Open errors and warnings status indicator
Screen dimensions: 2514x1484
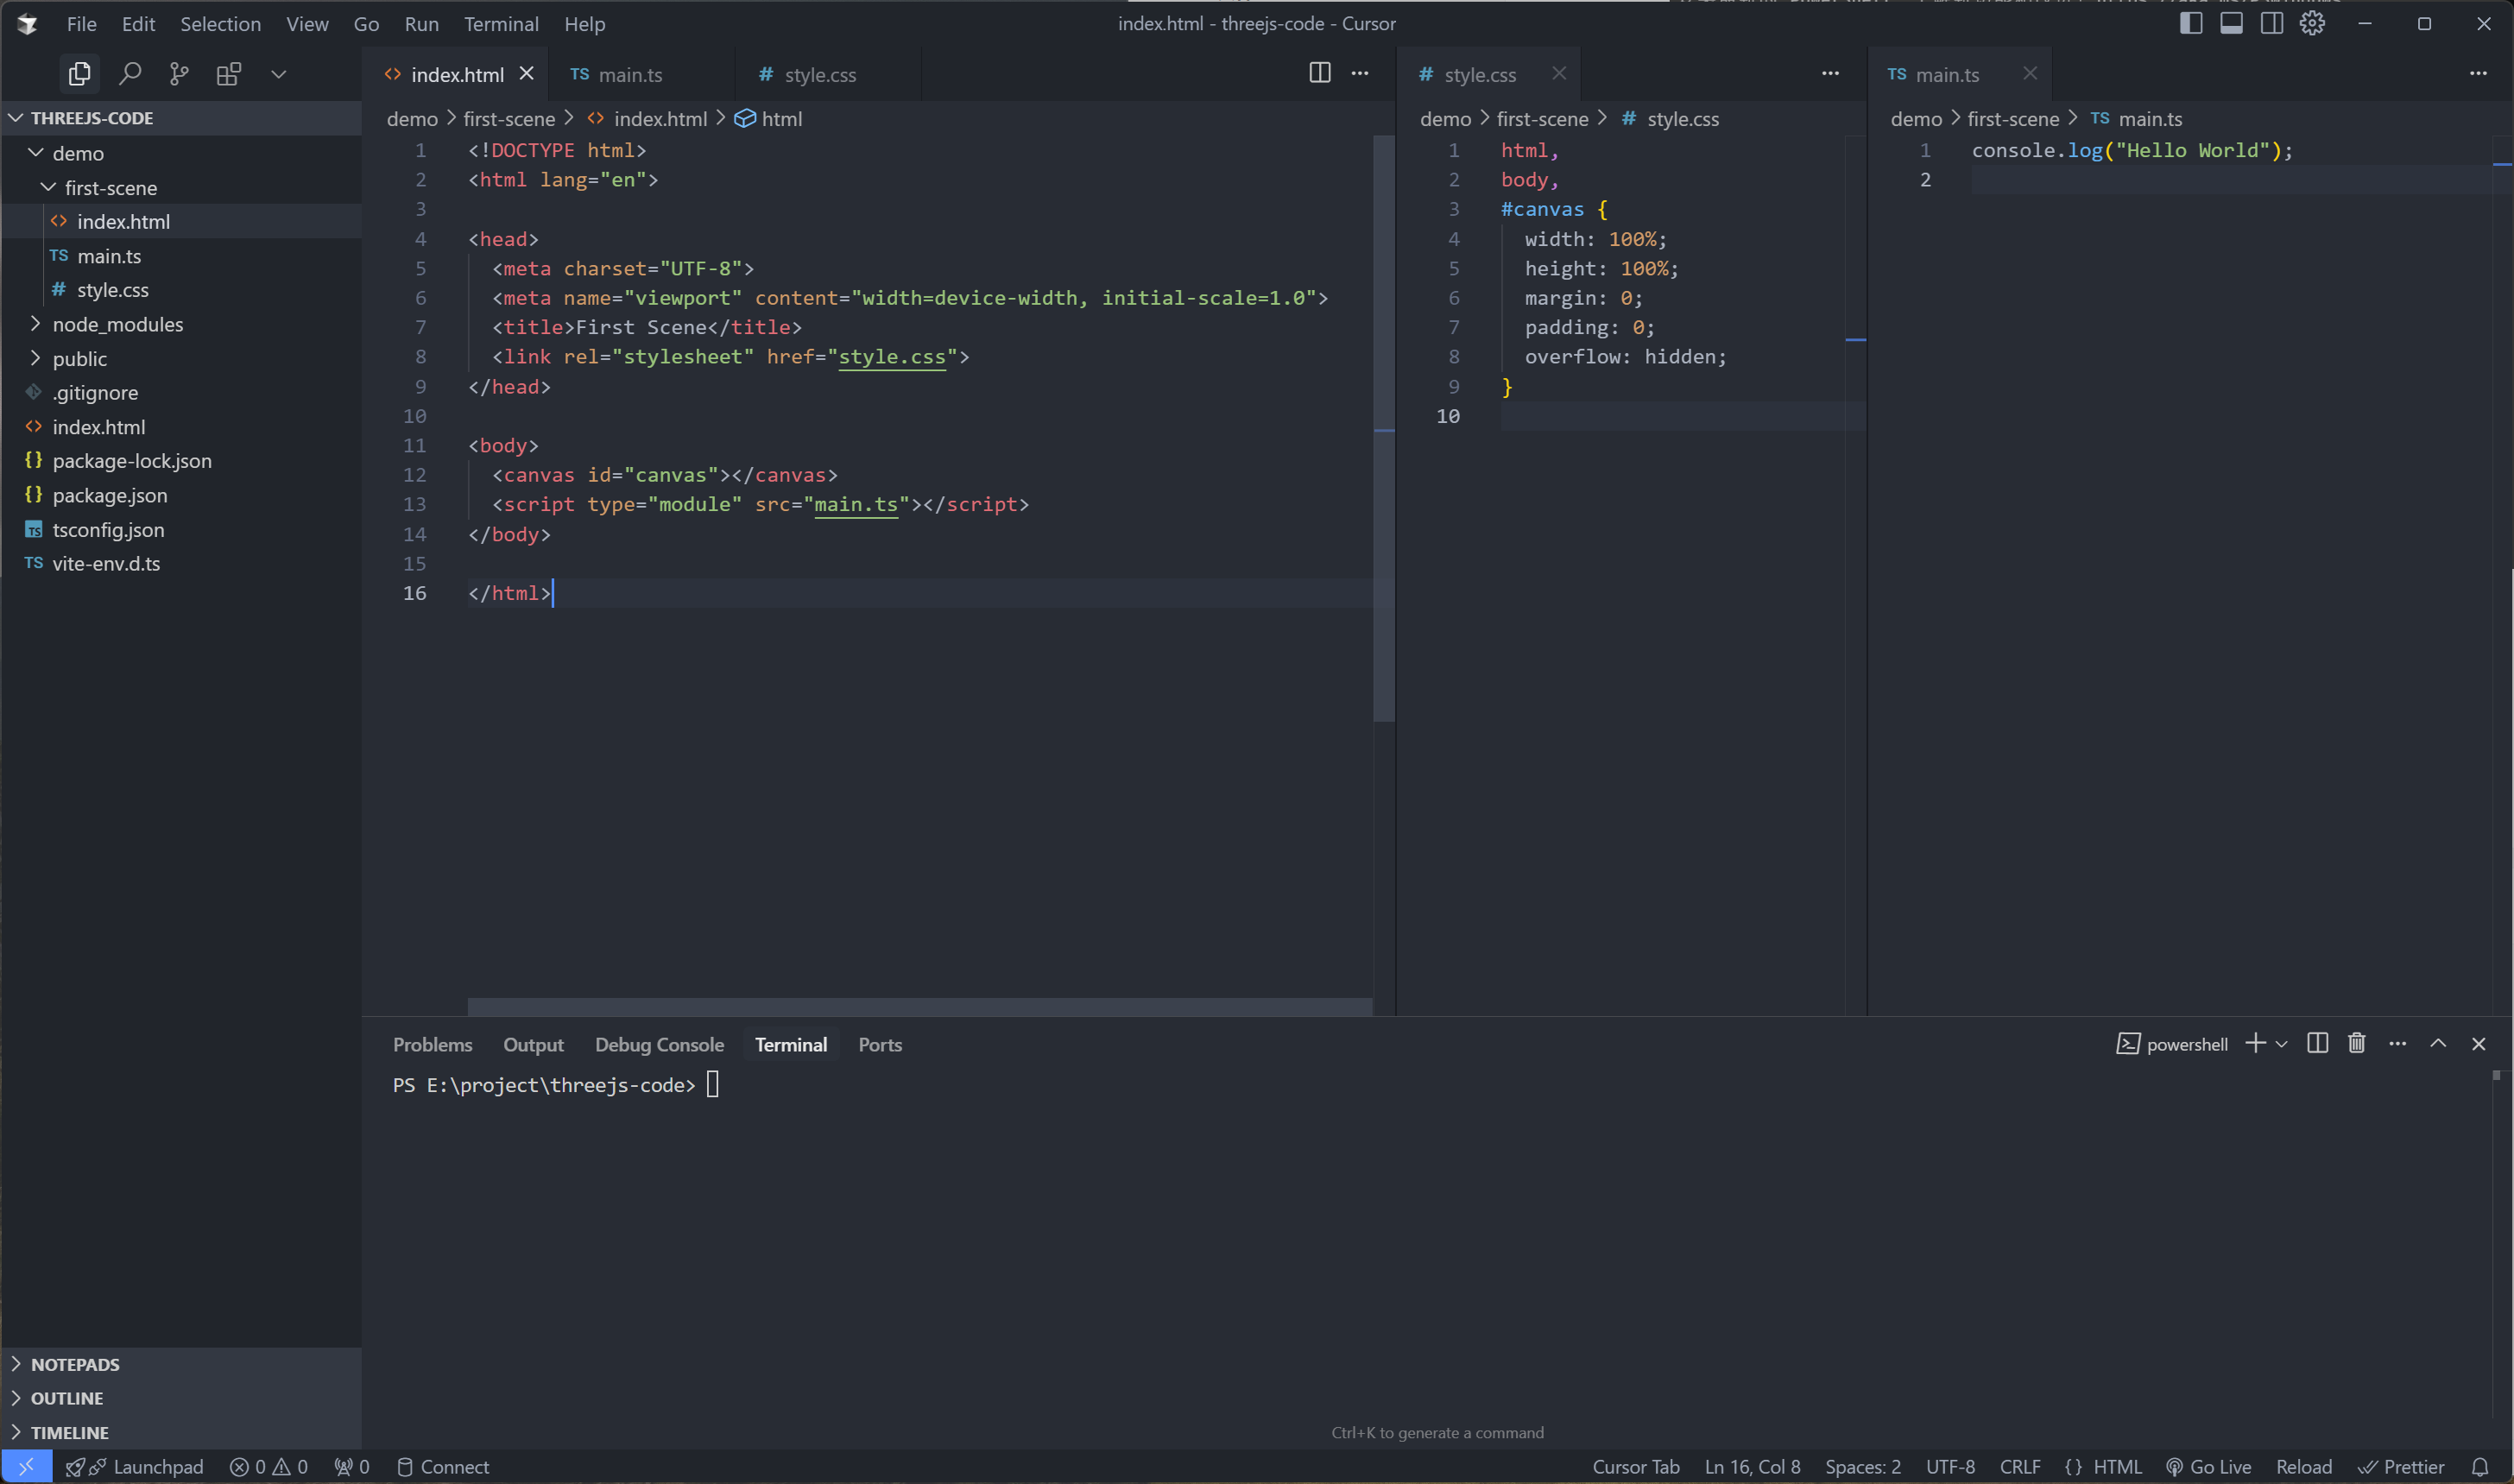269,1467
